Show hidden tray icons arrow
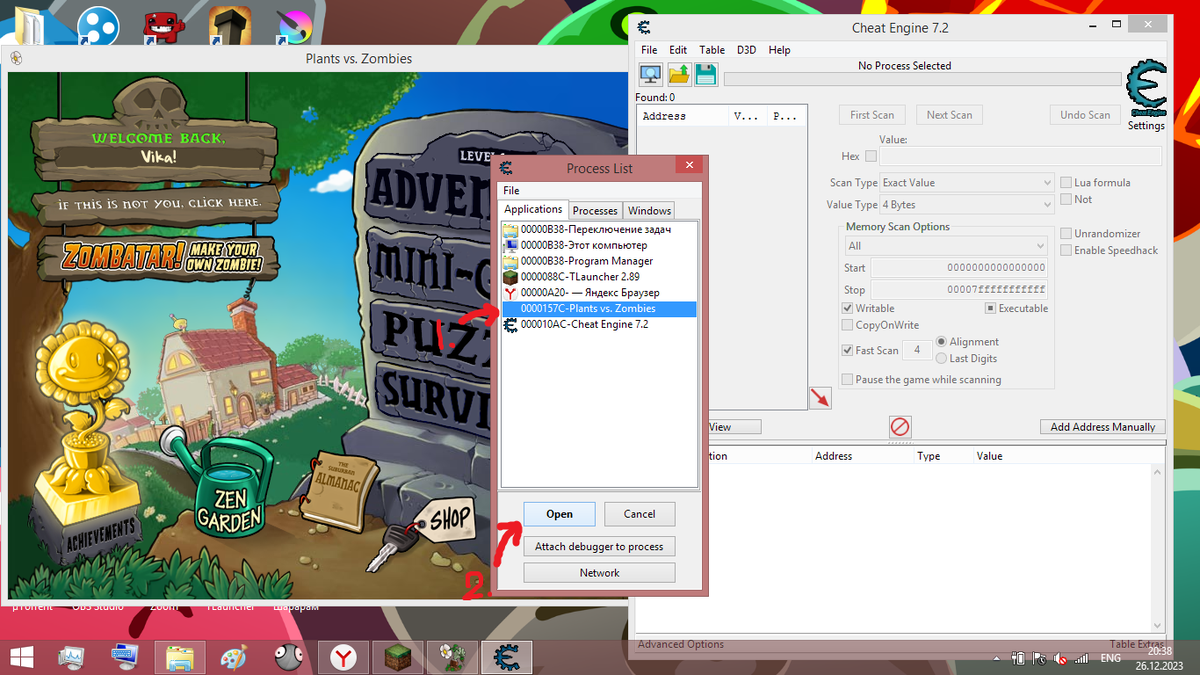The height and width of the screenshot is (675, 1200). [x=997, y=659]
